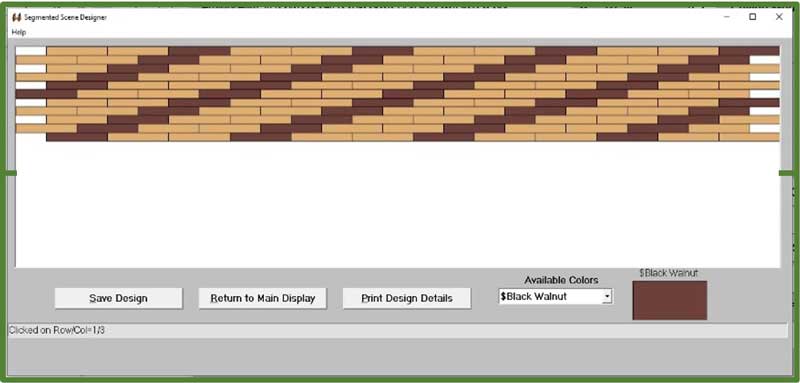The height and width of the screenshot is (383, 800).
Task: Click the Segmented Scene Designer app icon
Action: point(16,17)
